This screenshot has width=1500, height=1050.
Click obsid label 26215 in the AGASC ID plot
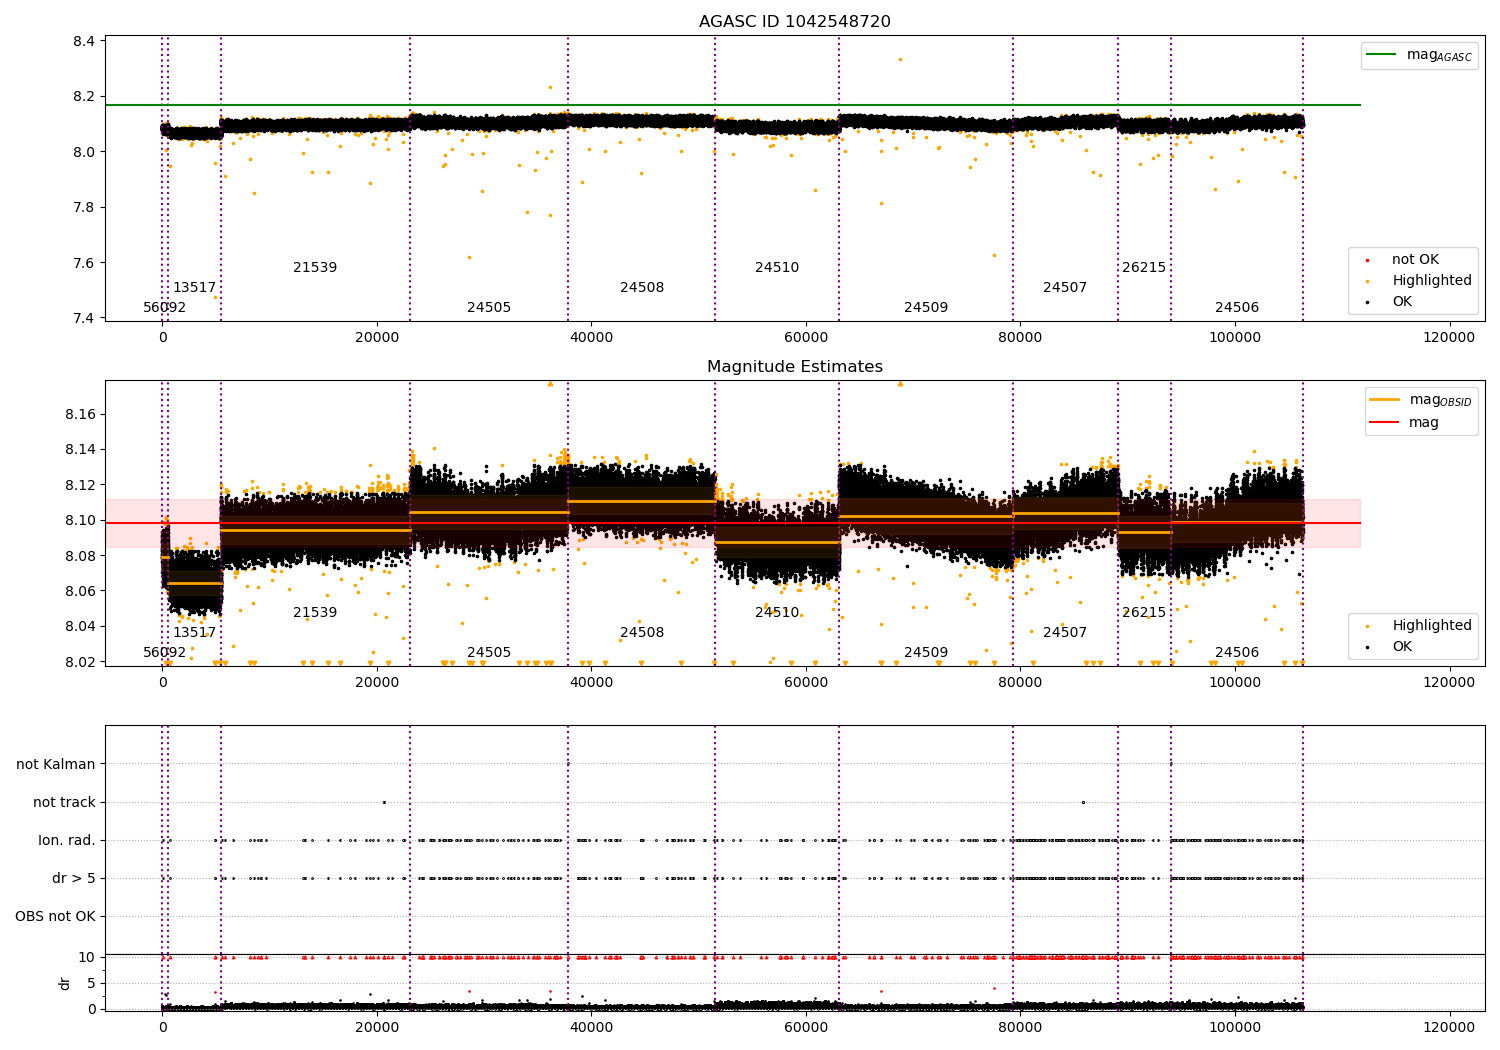click(x=1144, y=268)
